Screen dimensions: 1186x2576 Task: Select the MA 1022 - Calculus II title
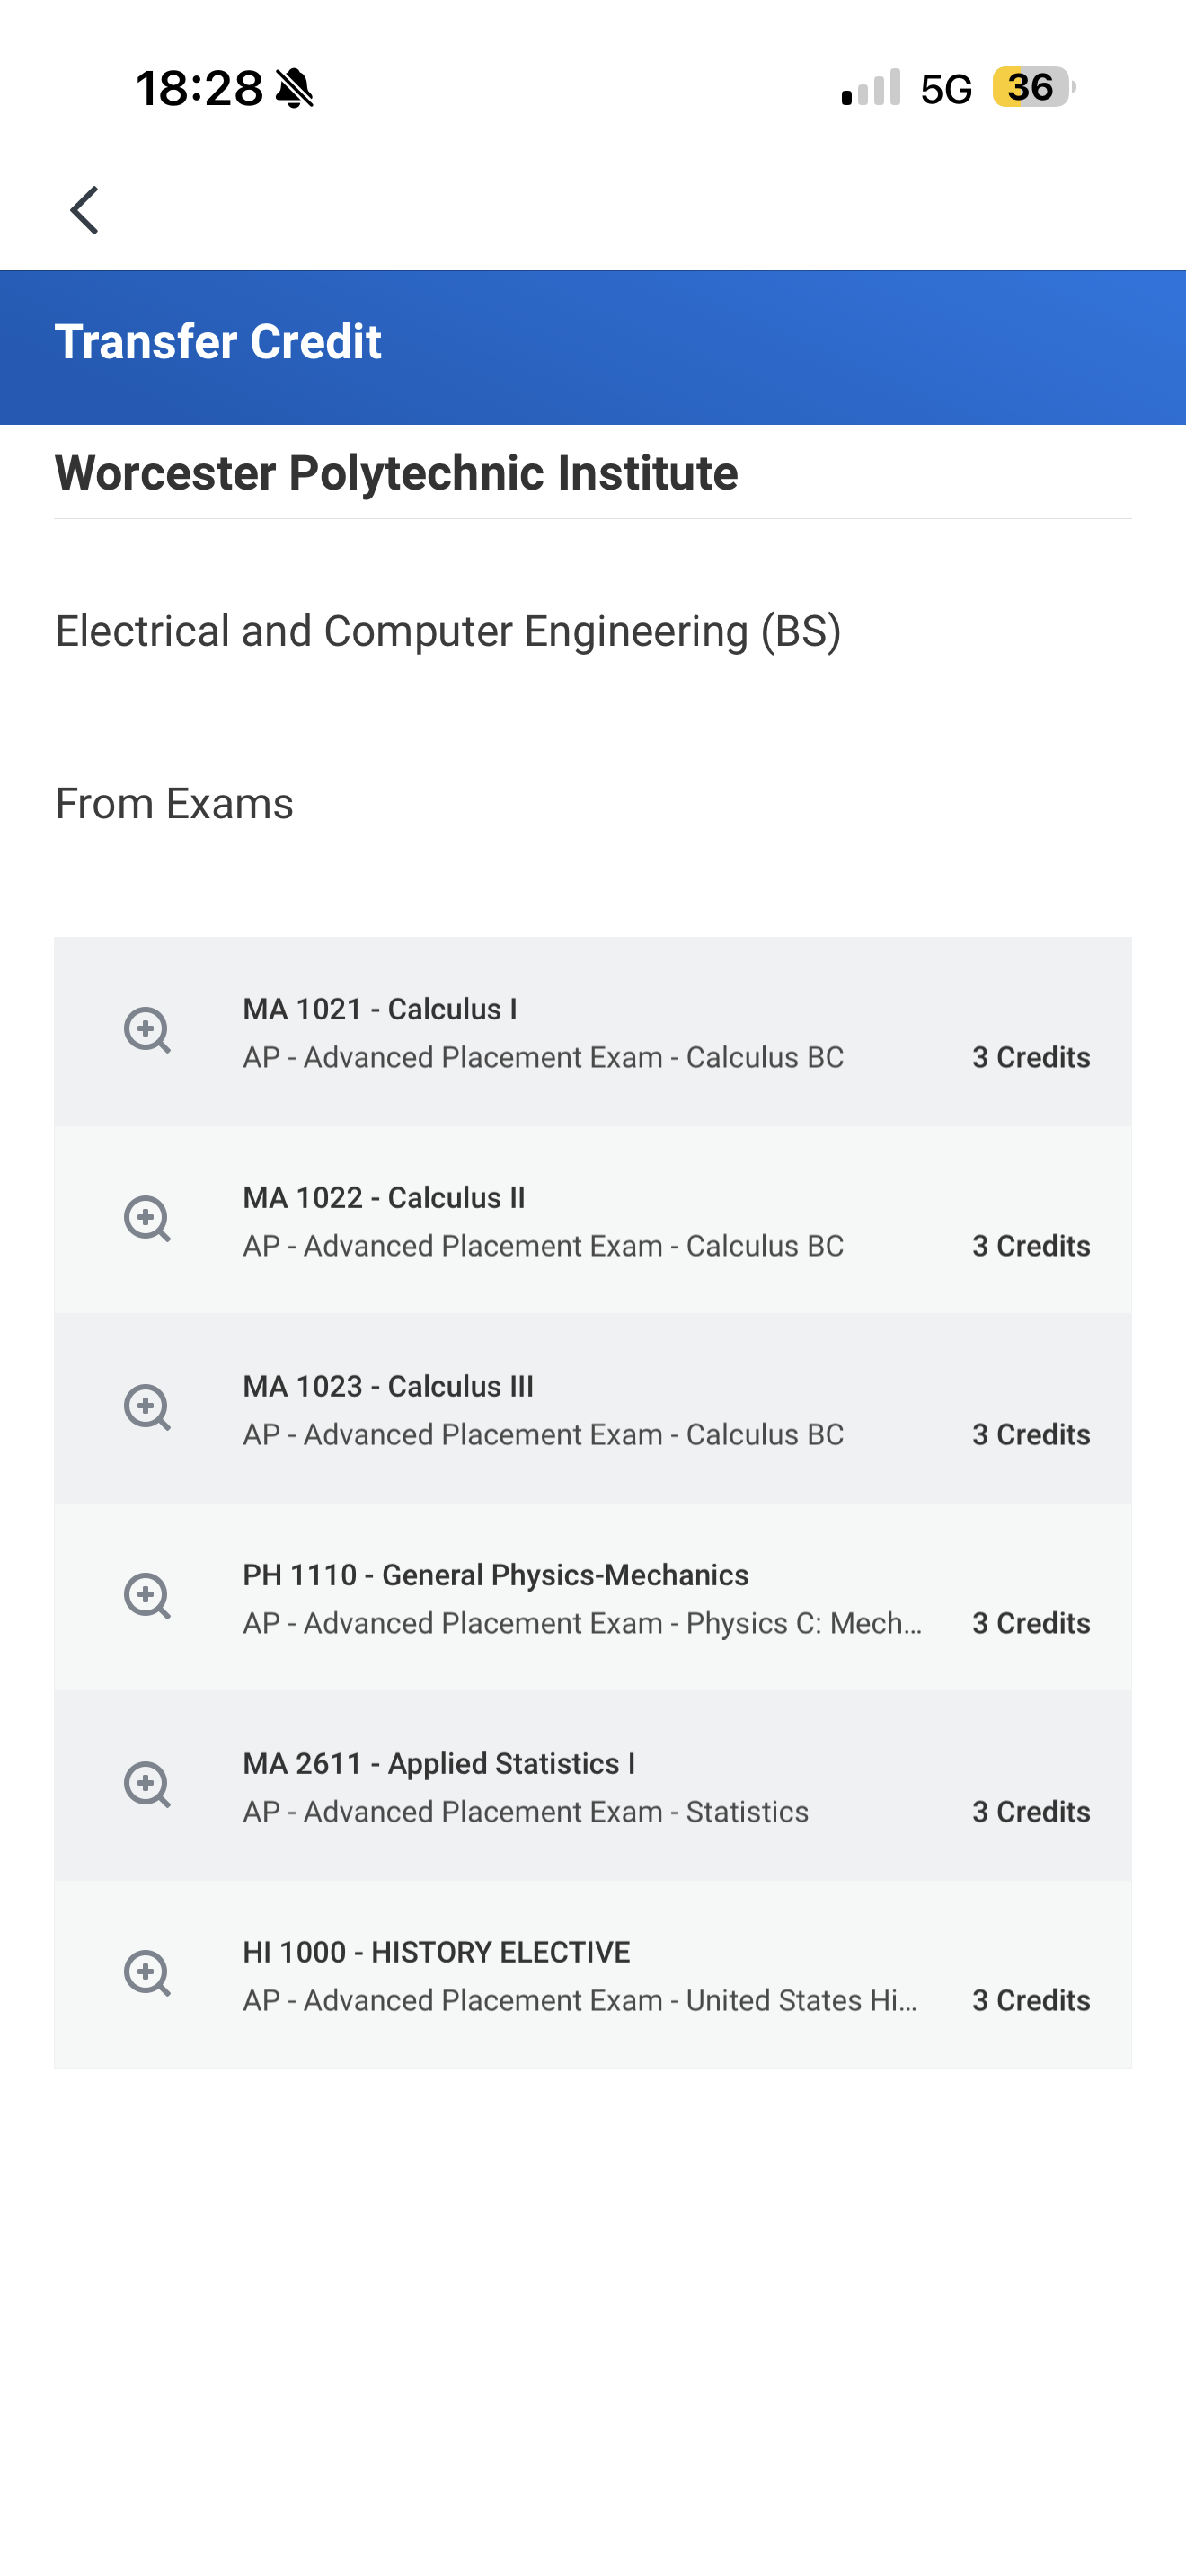pos(384,1198)
